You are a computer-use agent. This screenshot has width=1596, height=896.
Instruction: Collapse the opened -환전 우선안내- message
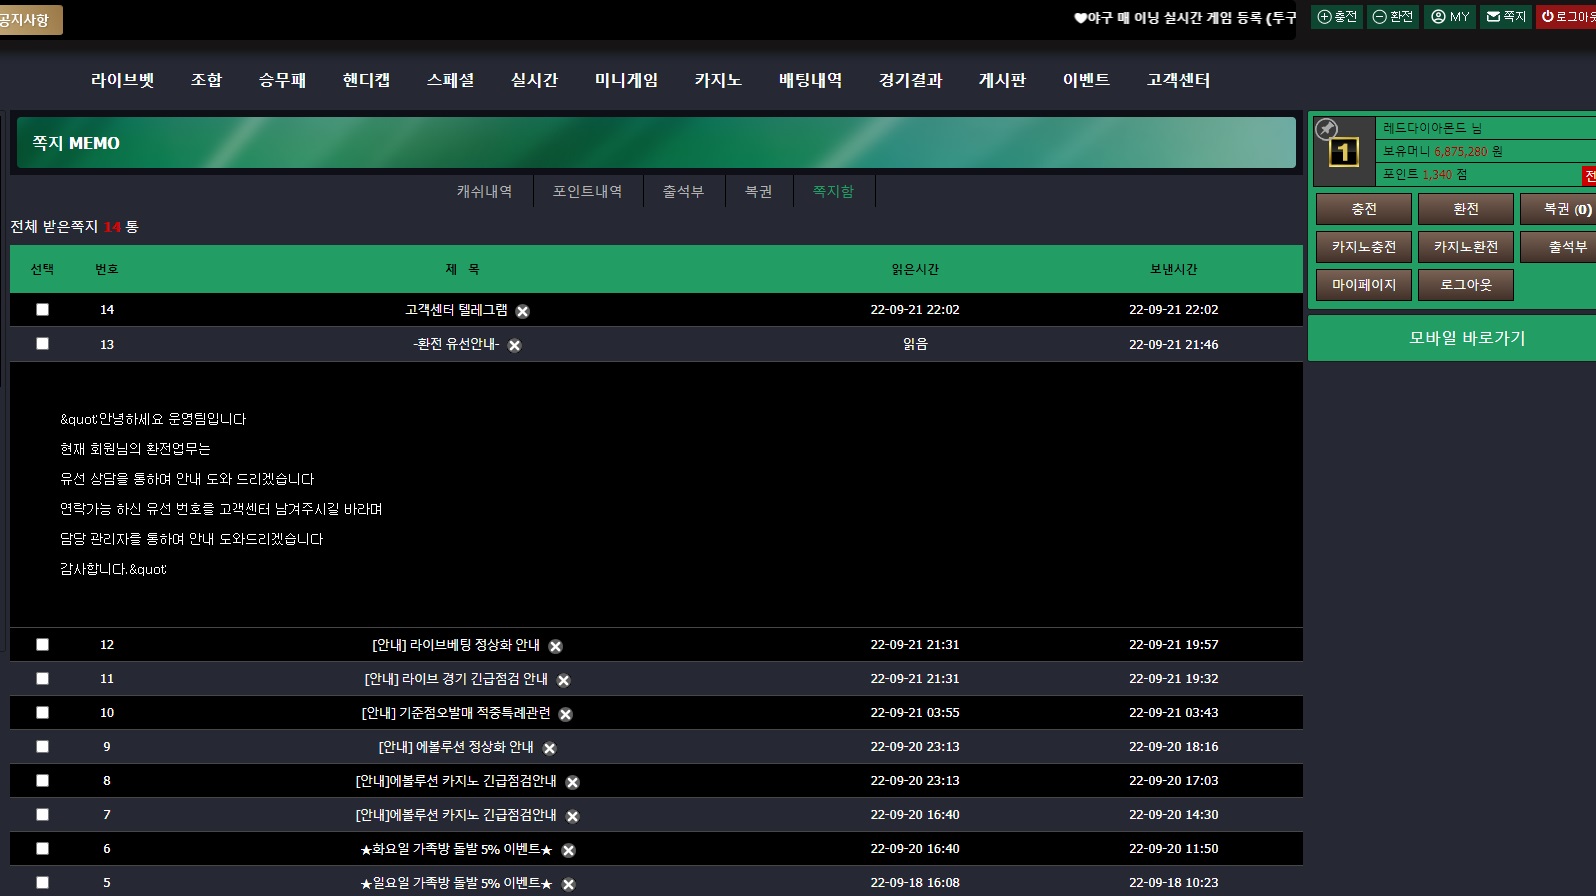click(x=456, y=344)
